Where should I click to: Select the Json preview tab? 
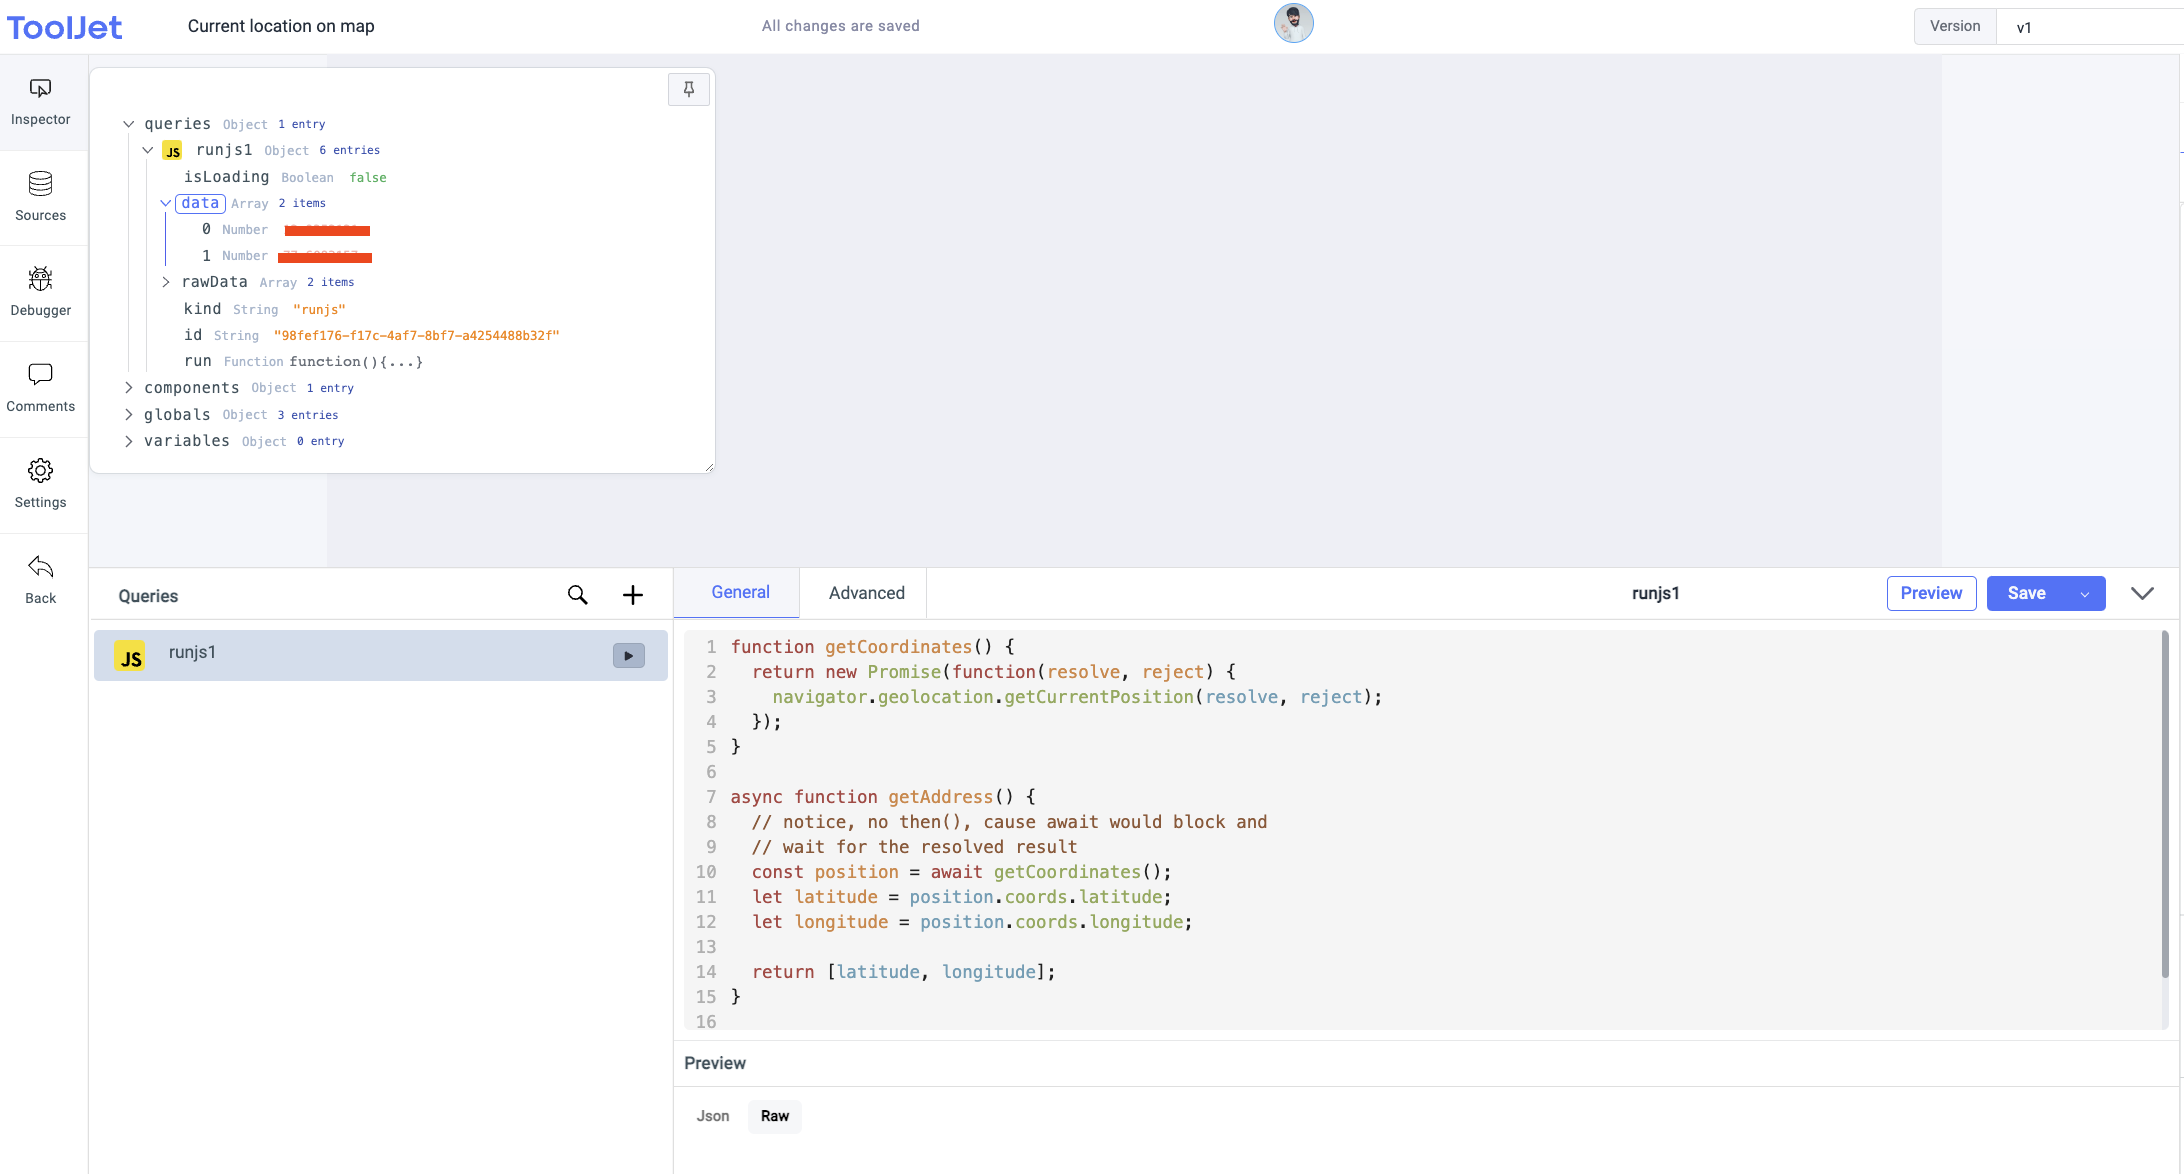coord(712,1116)
